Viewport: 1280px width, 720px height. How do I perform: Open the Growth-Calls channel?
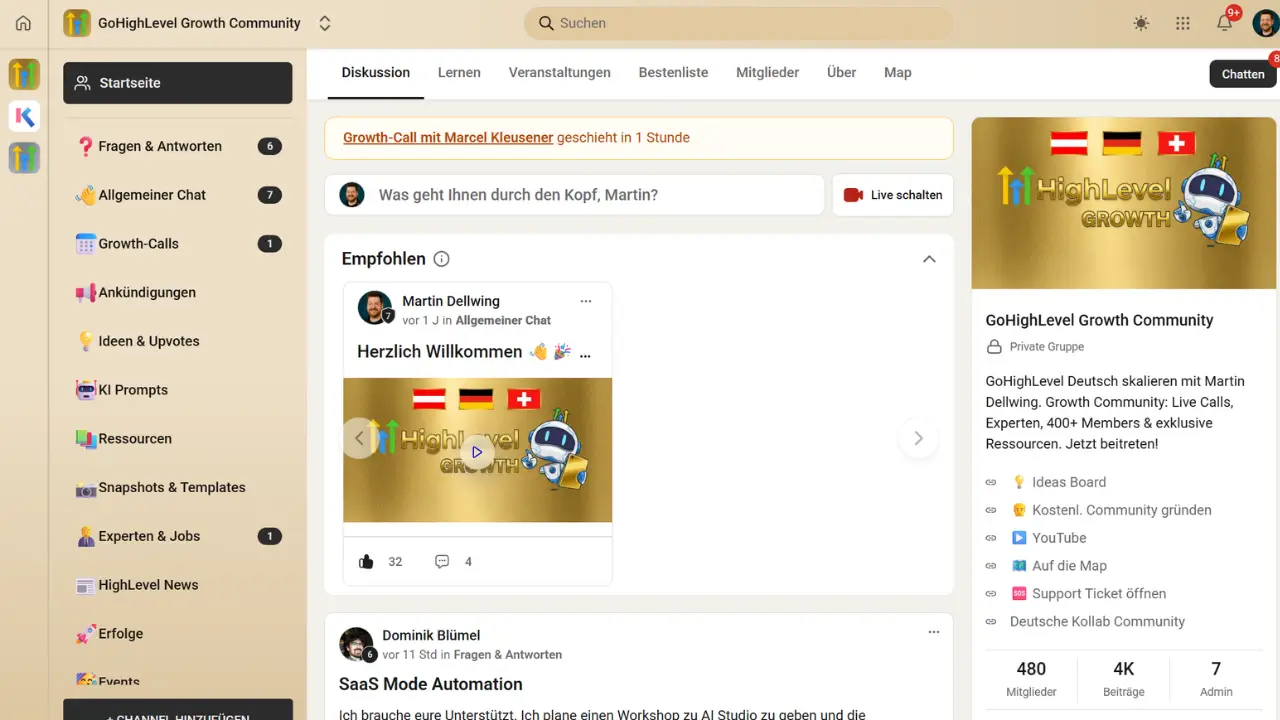[178, 244]
